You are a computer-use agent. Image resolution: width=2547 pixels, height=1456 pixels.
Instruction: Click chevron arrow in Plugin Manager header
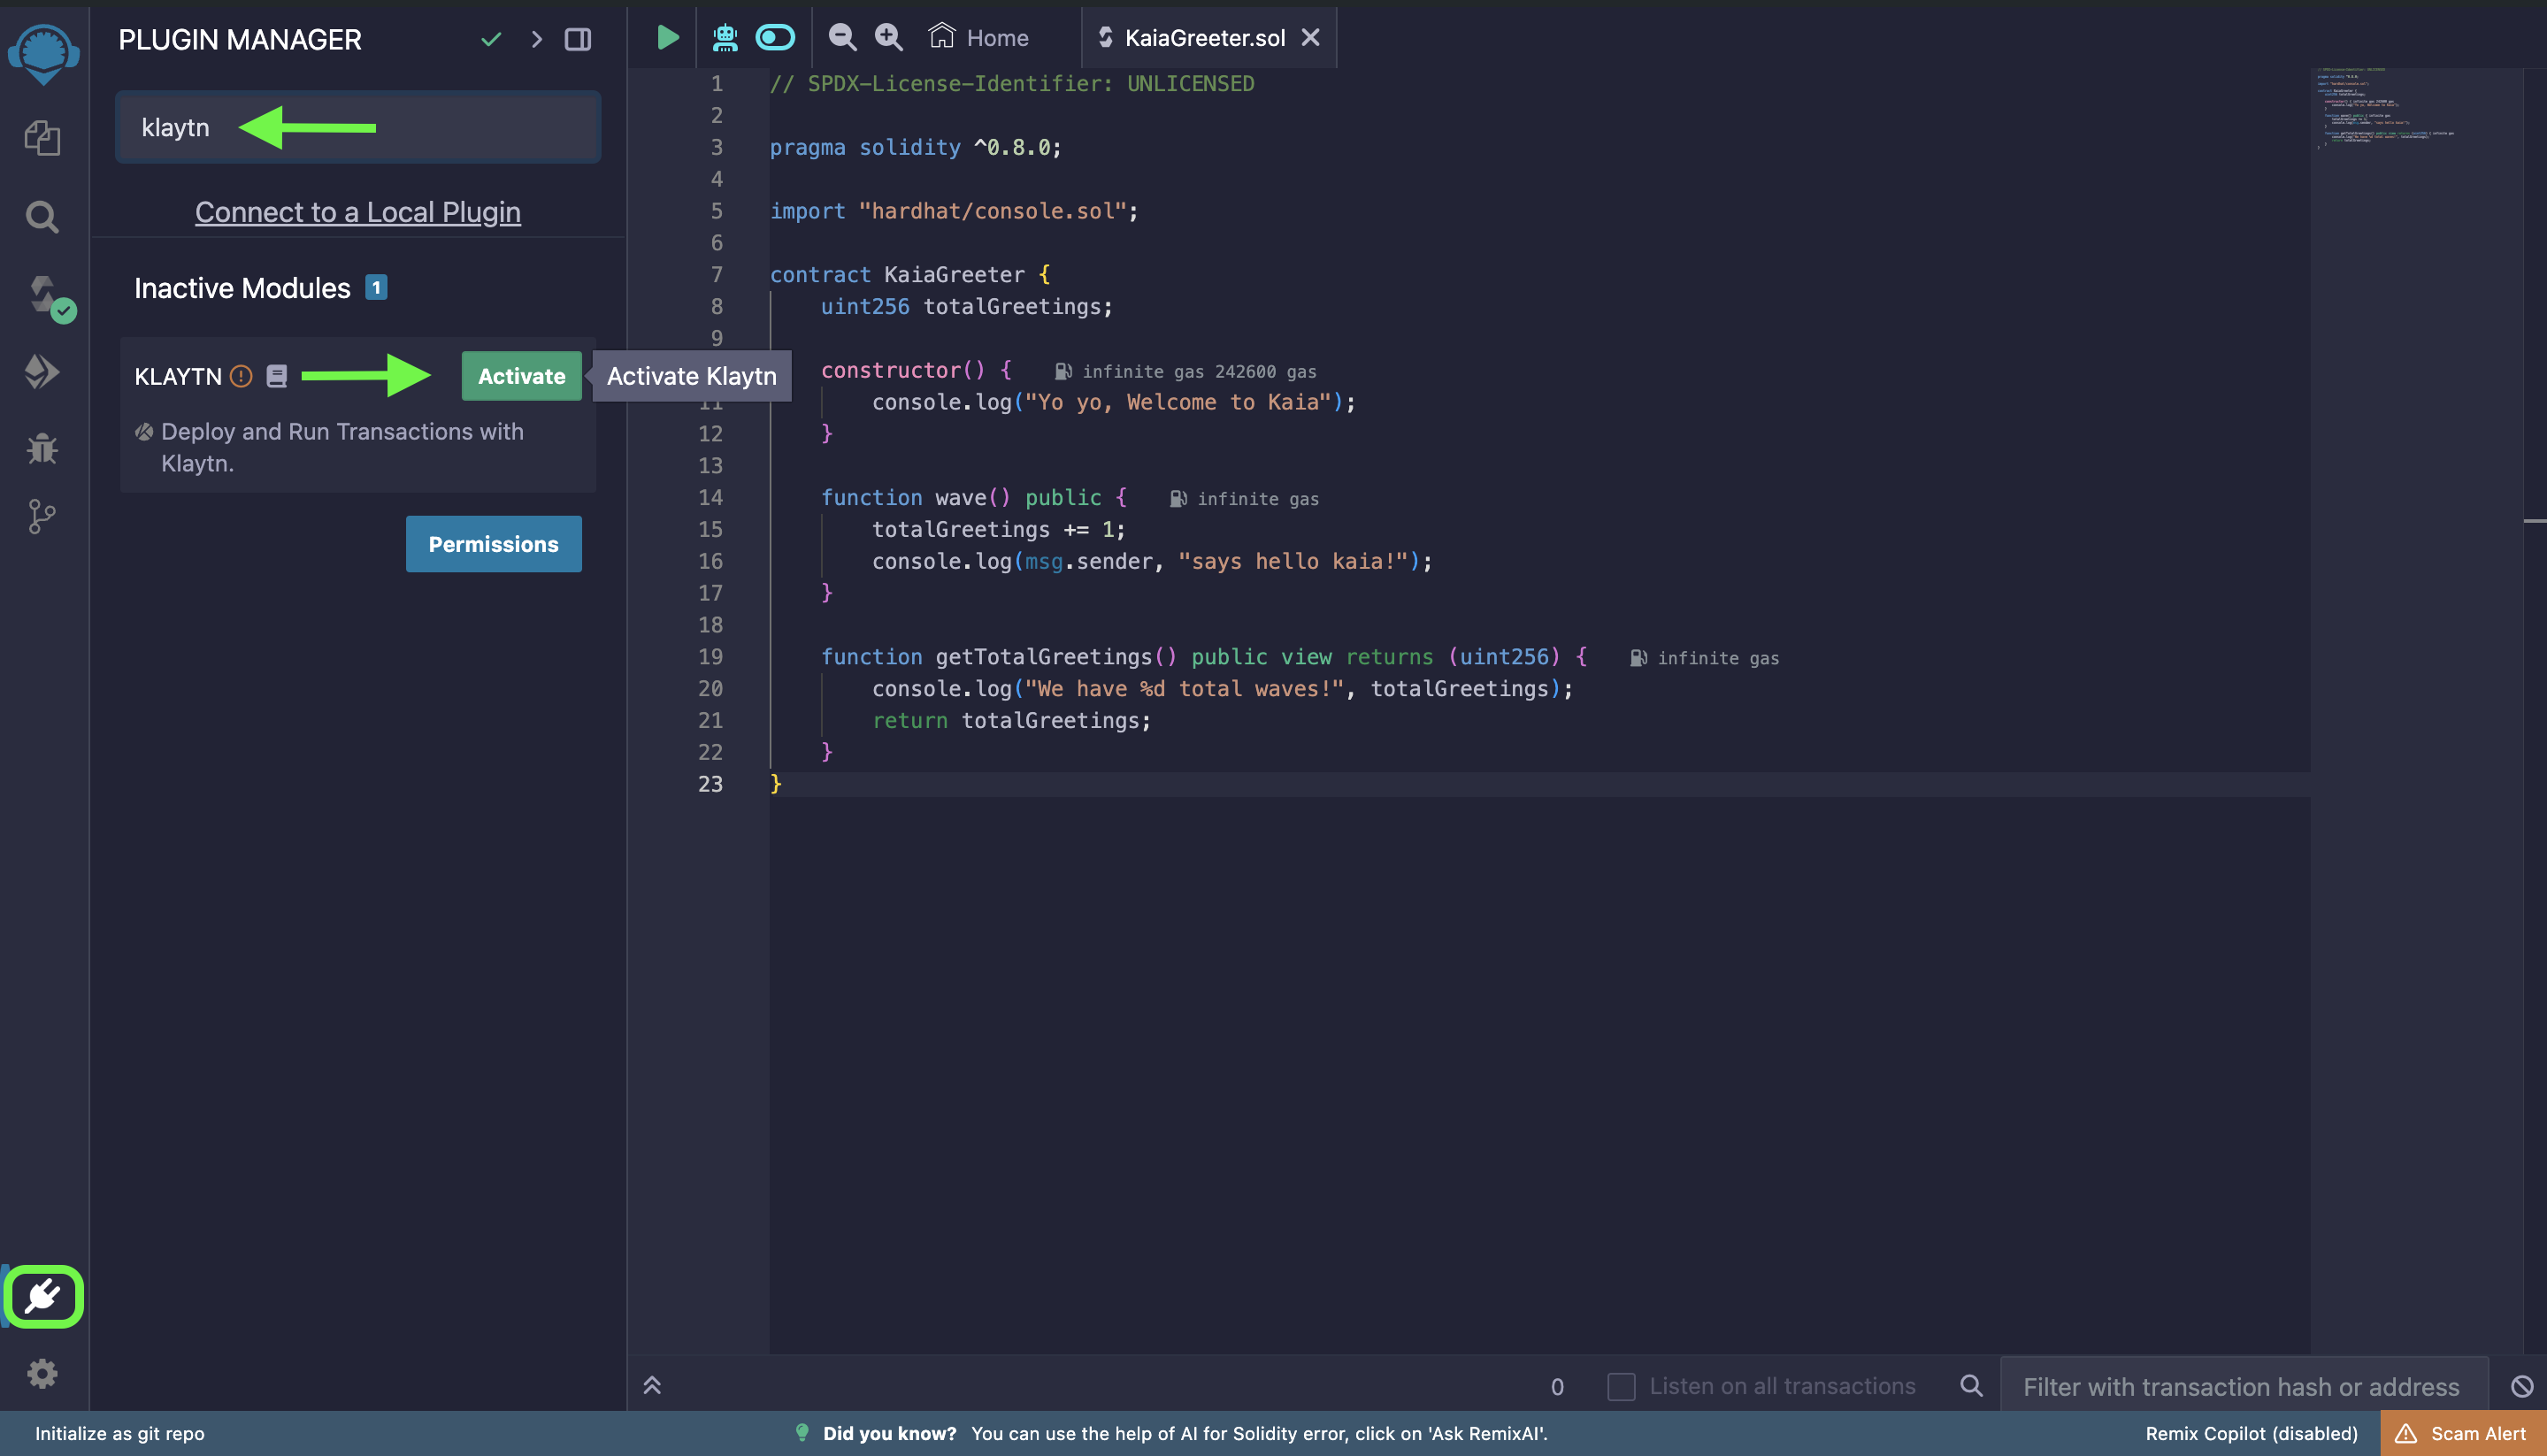point(537,40)
